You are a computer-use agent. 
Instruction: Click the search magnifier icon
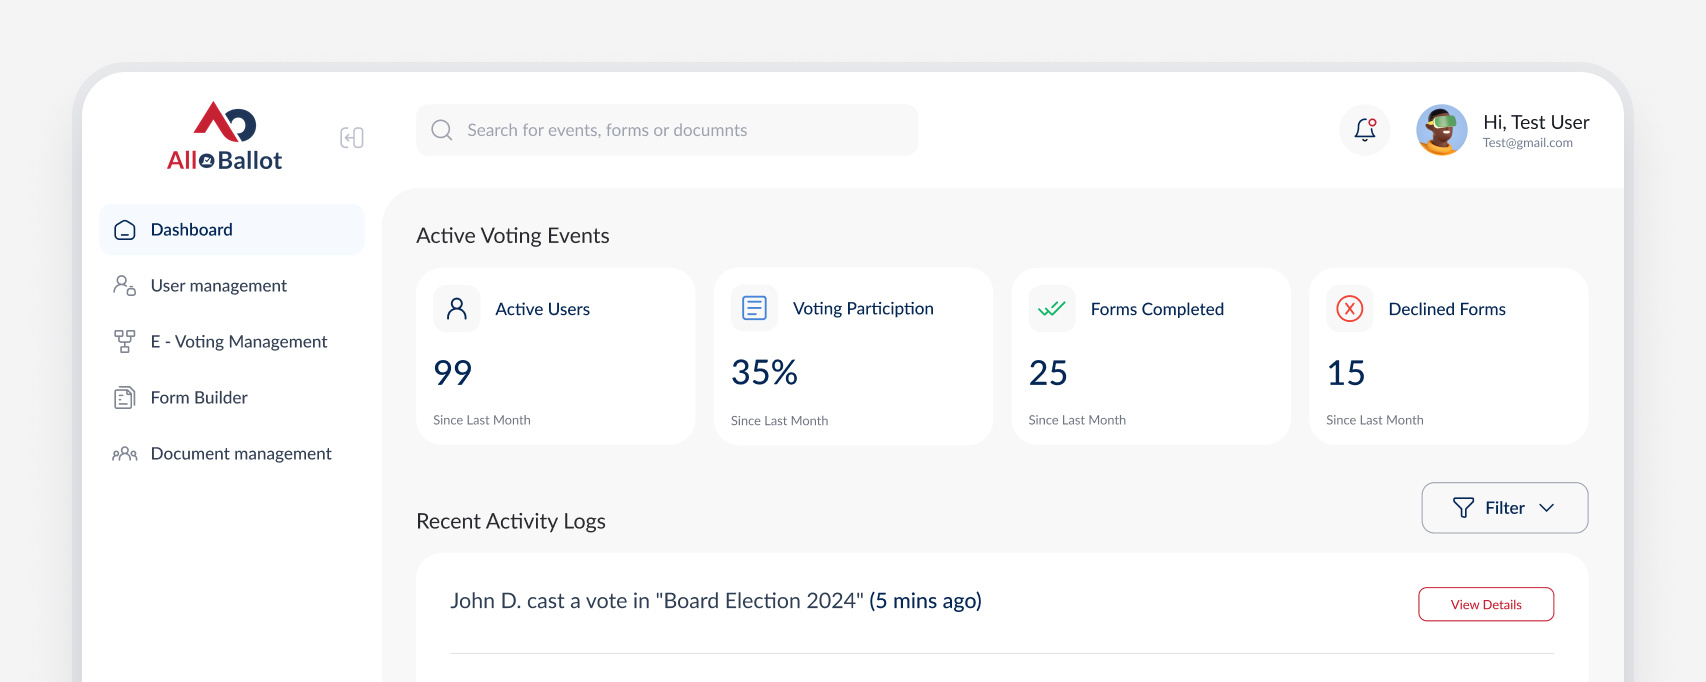pos(442,130)
